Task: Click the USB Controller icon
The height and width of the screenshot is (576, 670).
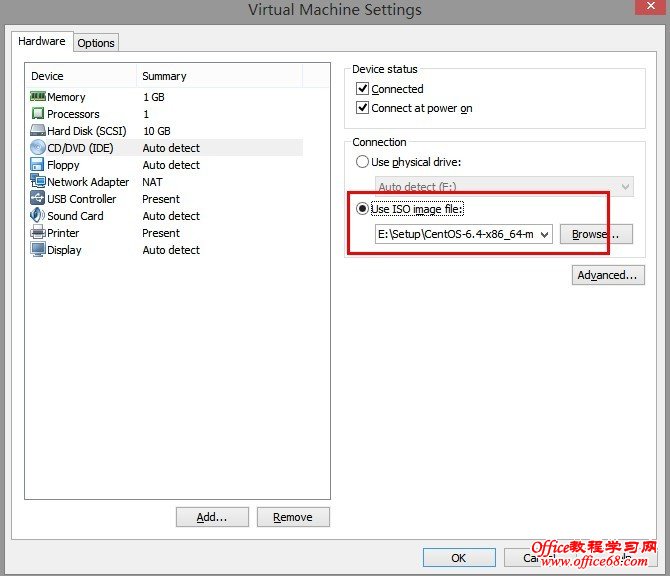Action: coord(38,198)
